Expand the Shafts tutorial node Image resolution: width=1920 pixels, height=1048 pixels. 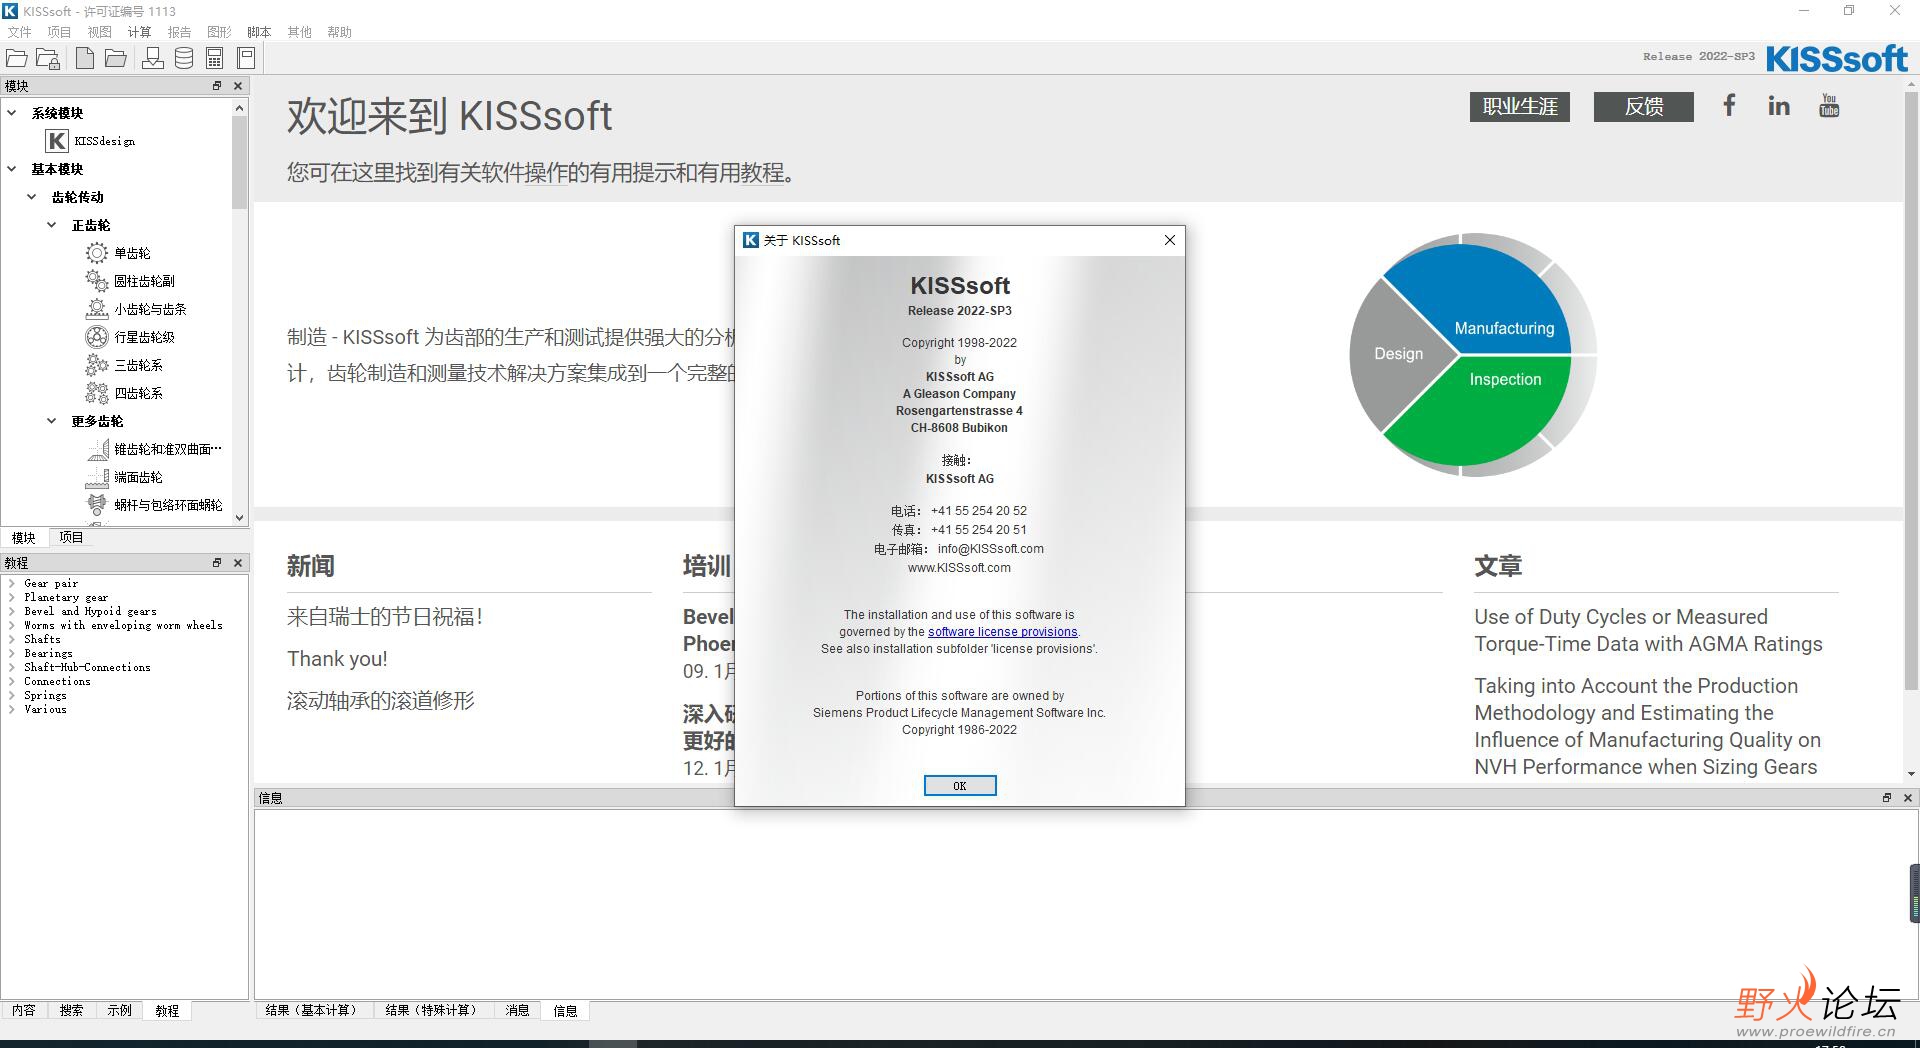pyautogui.click(x=11, y=639)
